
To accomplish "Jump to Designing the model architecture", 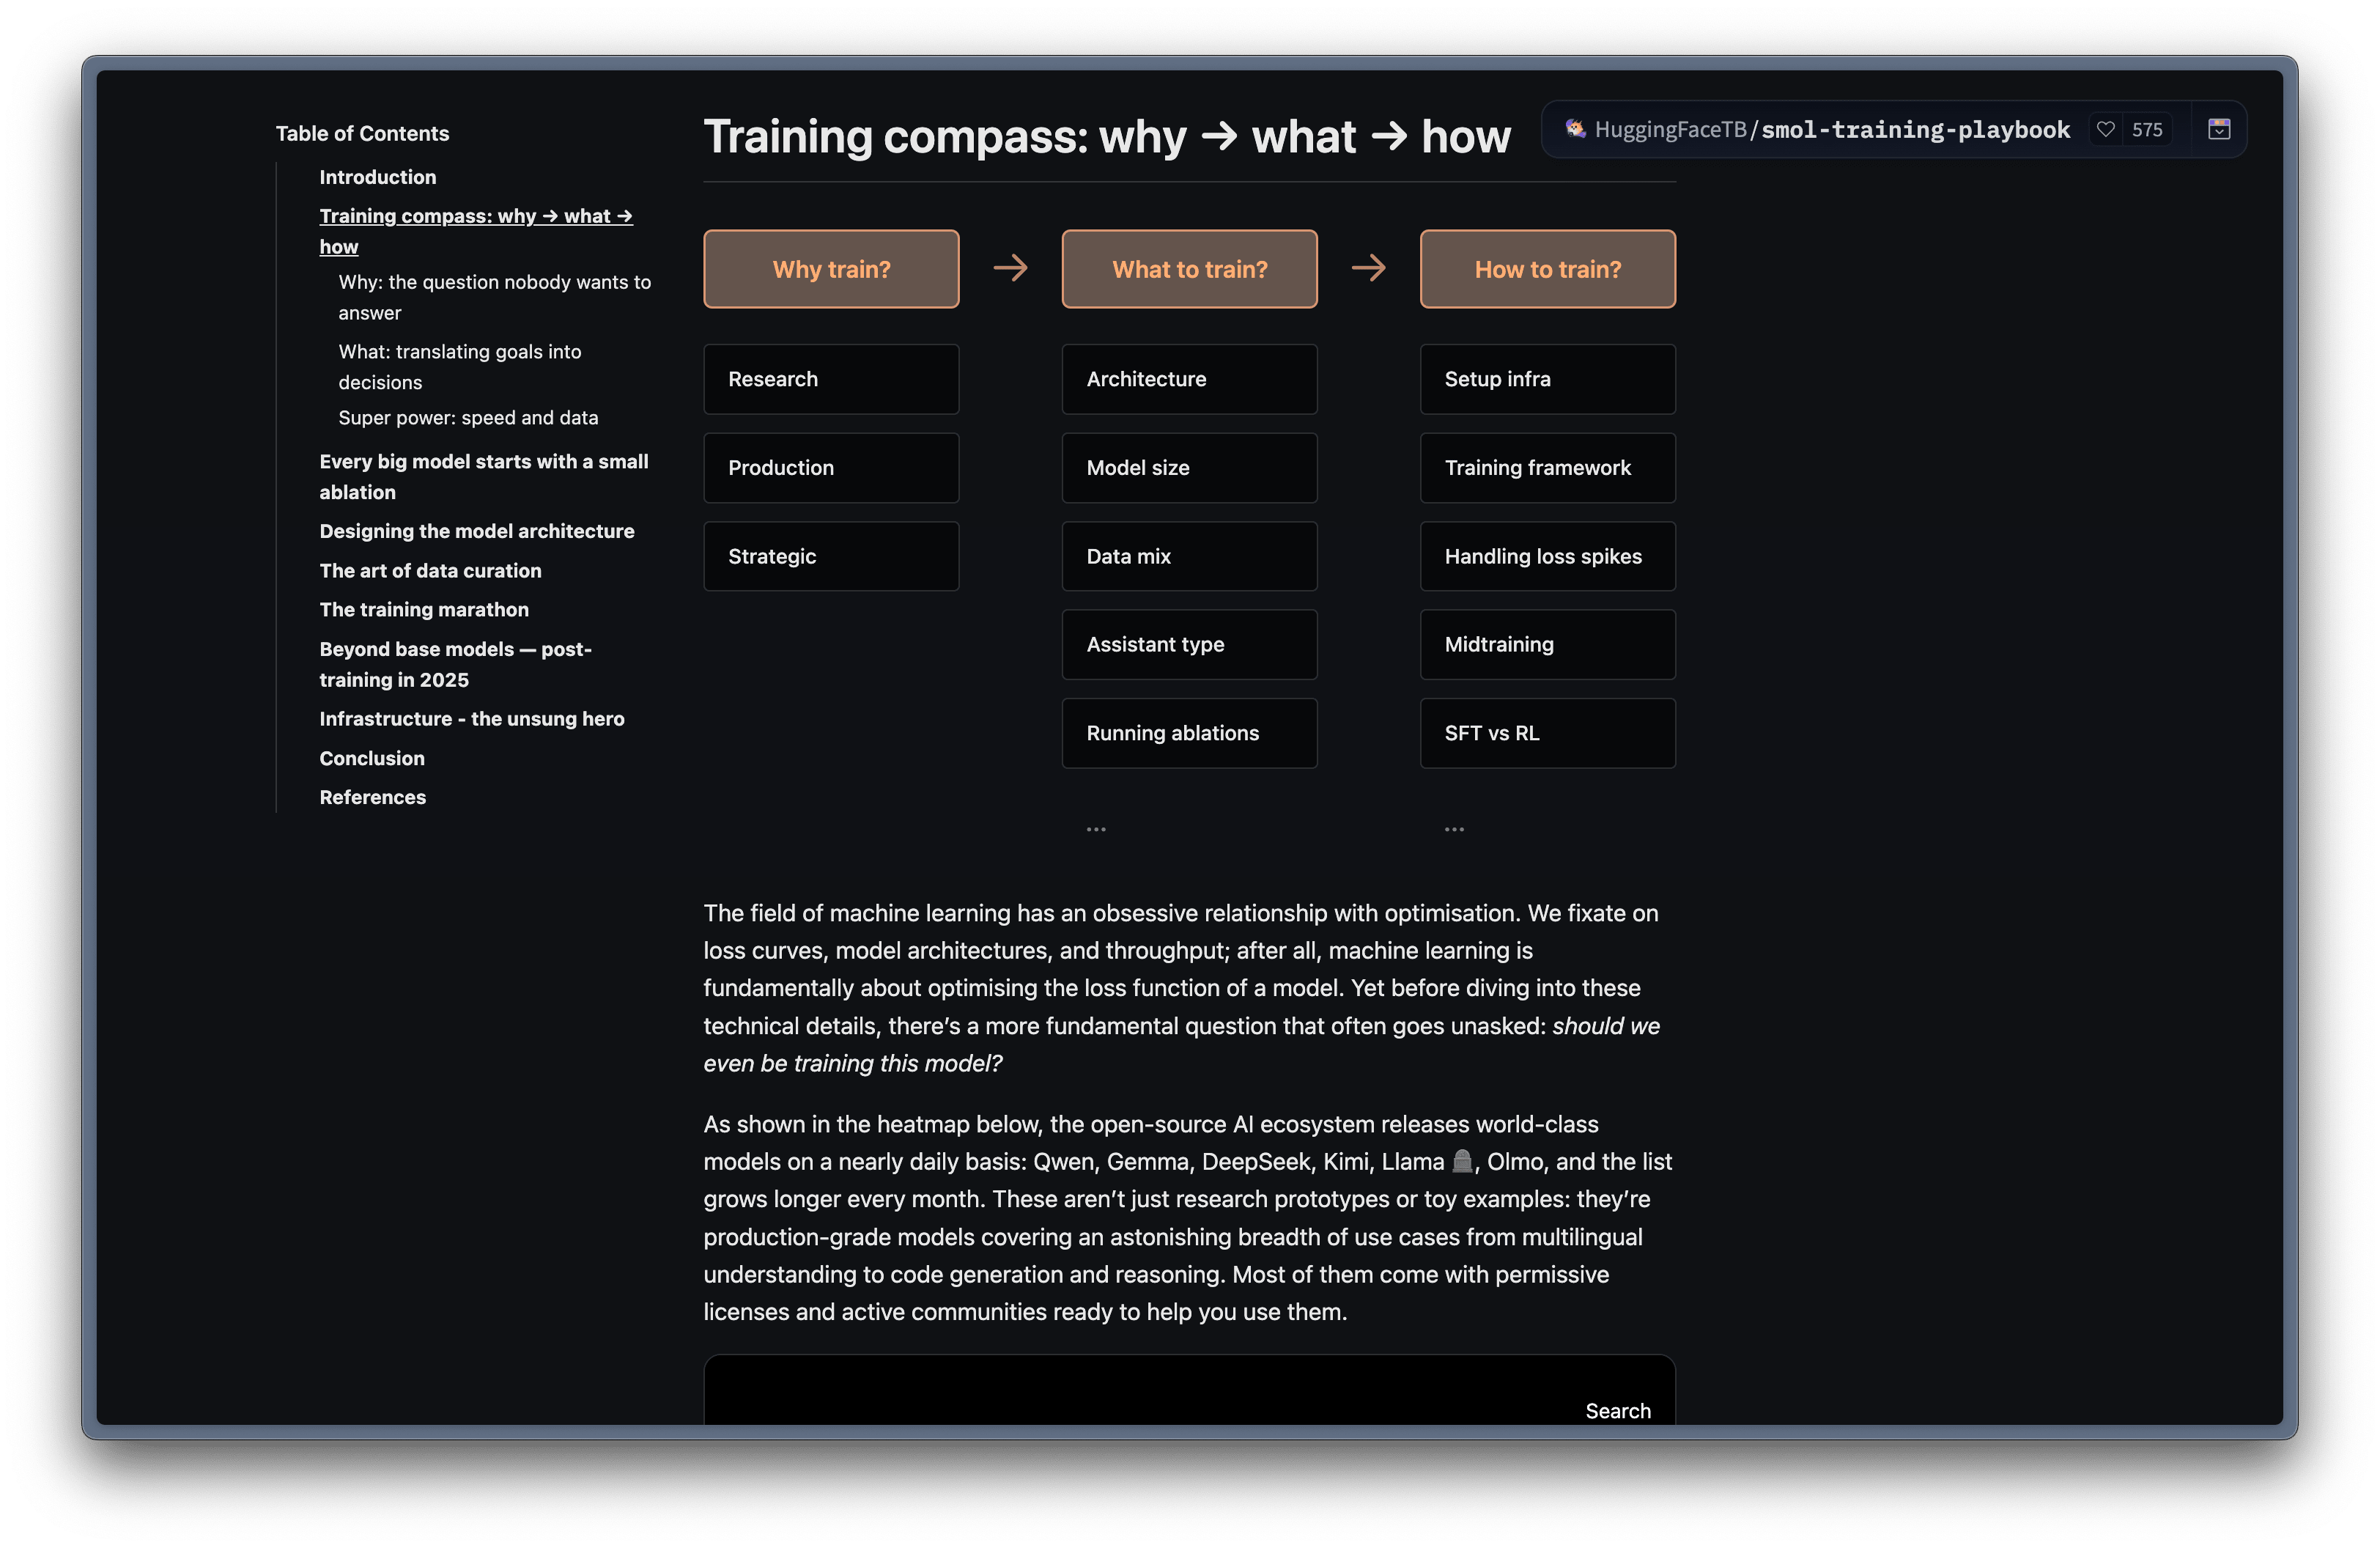I will [476, 531].
